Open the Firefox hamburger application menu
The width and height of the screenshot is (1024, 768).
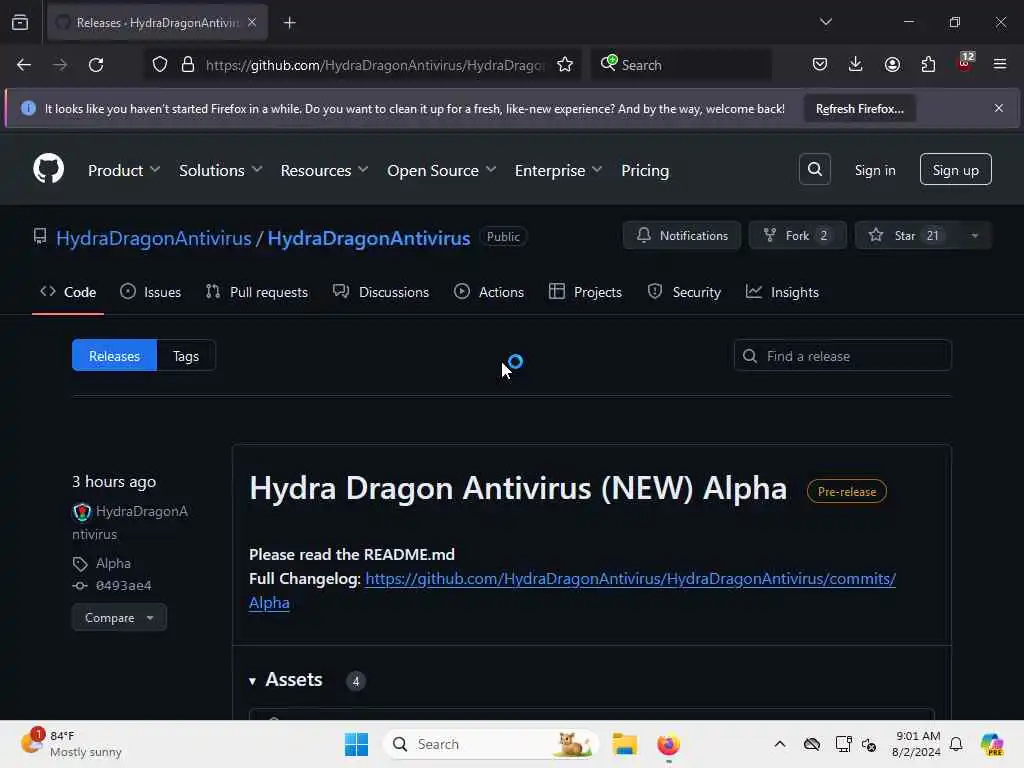[x=1000, y=64]
